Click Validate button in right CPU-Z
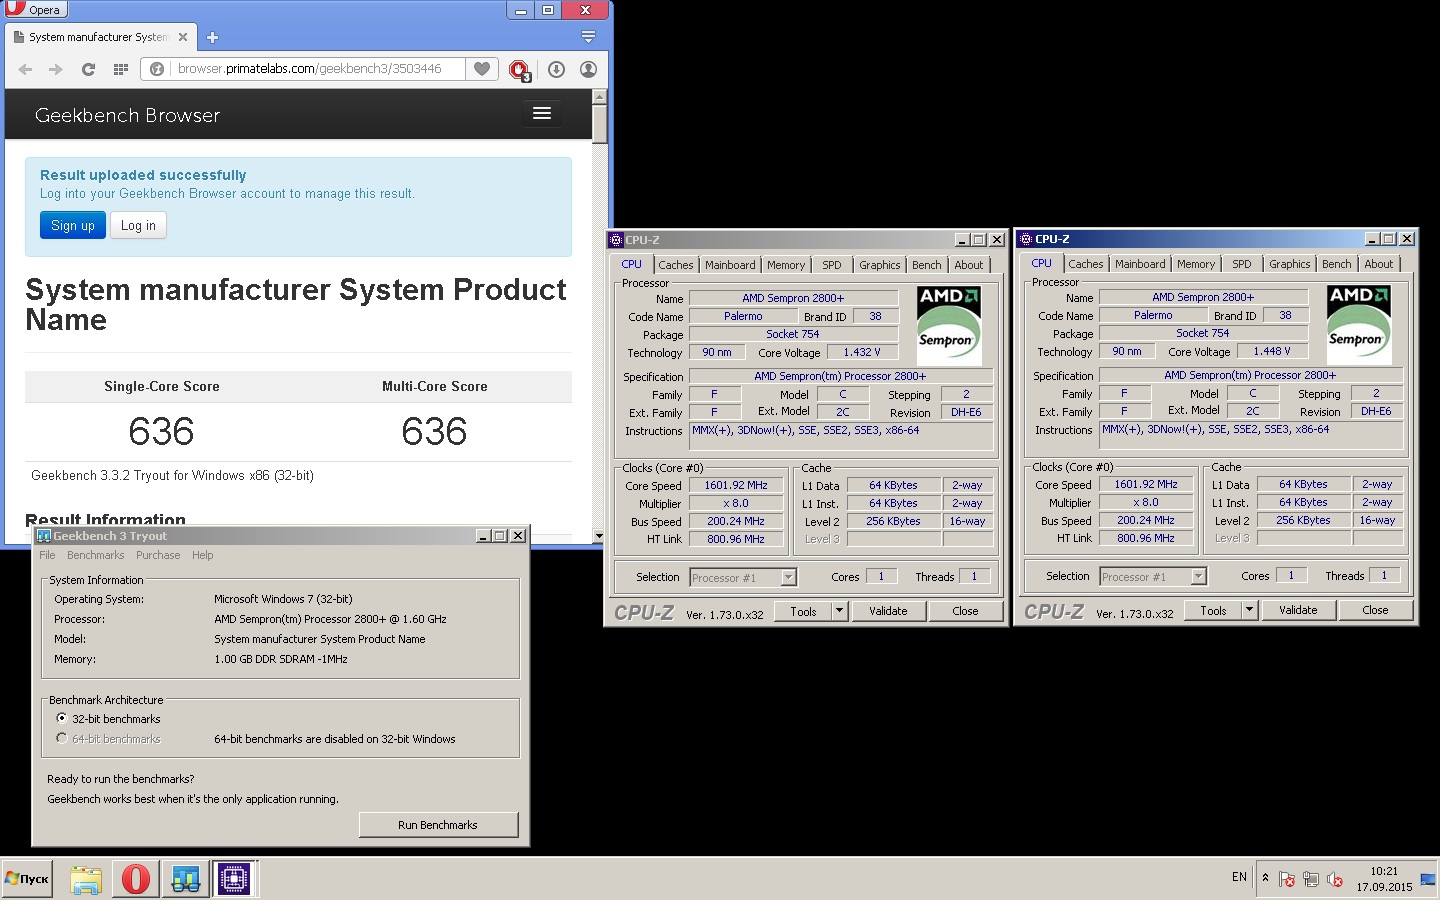Viewport: 1440px width, 900px height. point(1298,610)
